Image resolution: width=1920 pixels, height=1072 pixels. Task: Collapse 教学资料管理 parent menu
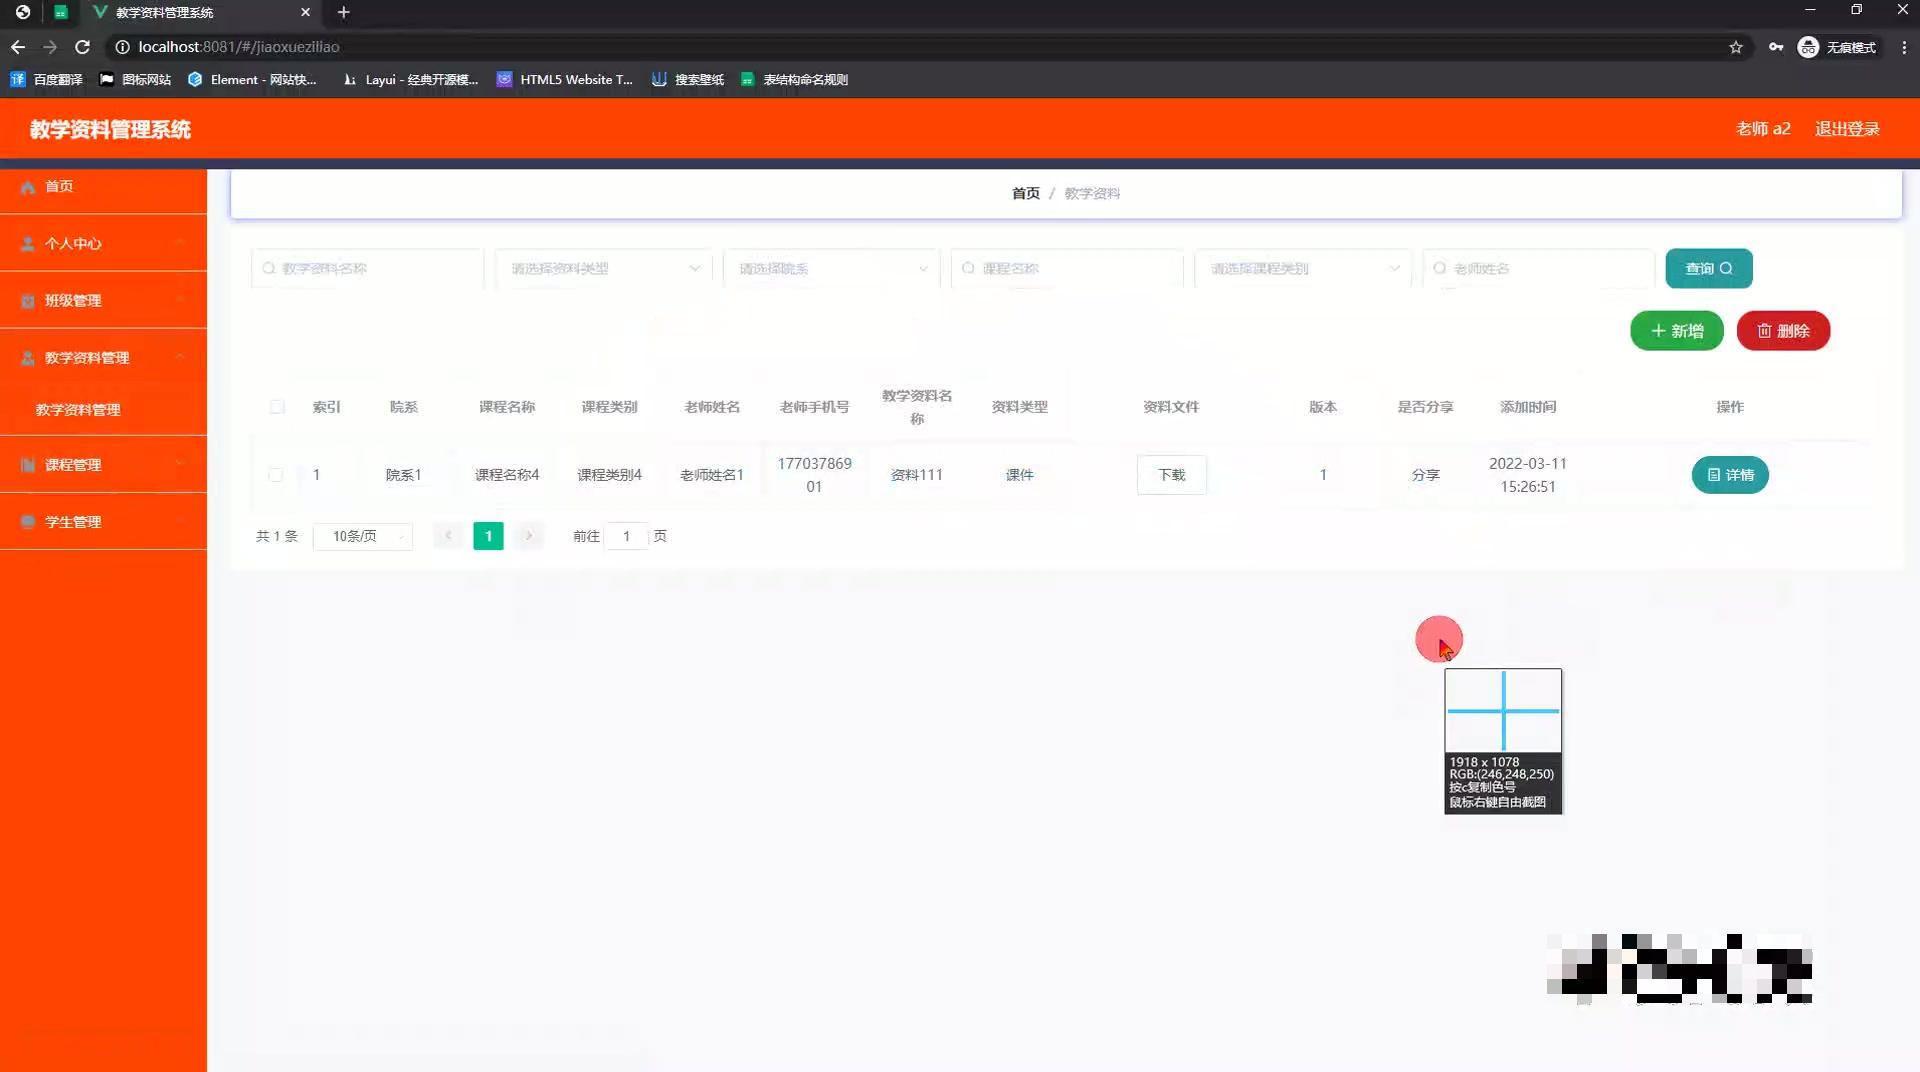coord(103,357)
